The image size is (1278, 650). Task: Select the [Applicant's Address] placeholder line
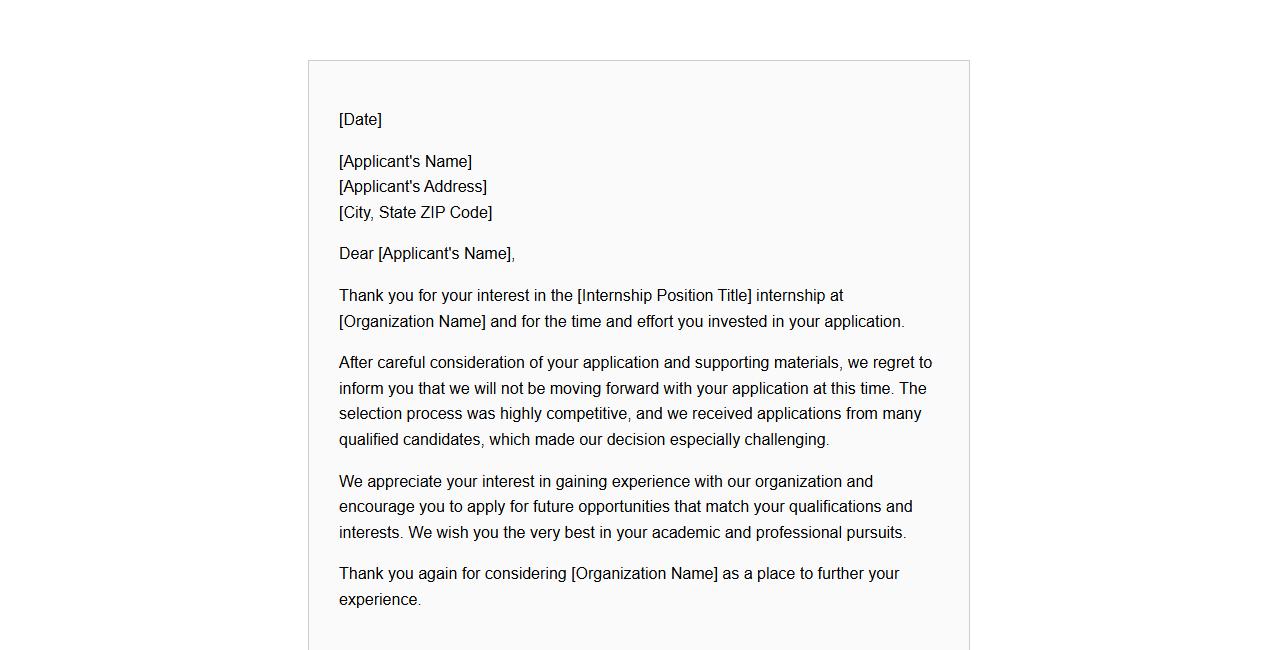pyautogui.click(x=412, y=187)
